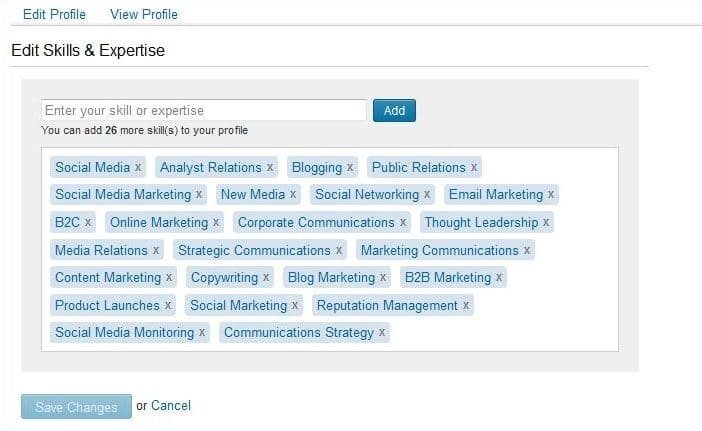Focus the skill or expertise input field

coord(204,111)
